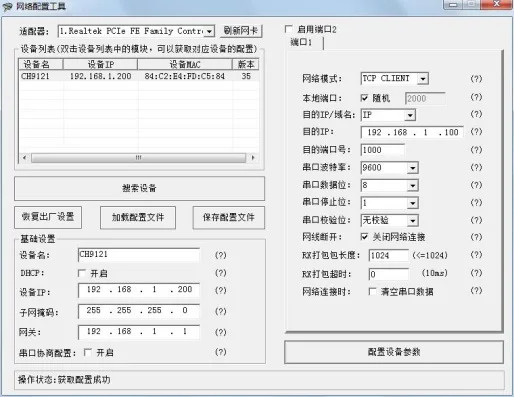Click the device list horizontal scrollbar thumb
This screenshot has height=397, width=514.
[138, 157]
